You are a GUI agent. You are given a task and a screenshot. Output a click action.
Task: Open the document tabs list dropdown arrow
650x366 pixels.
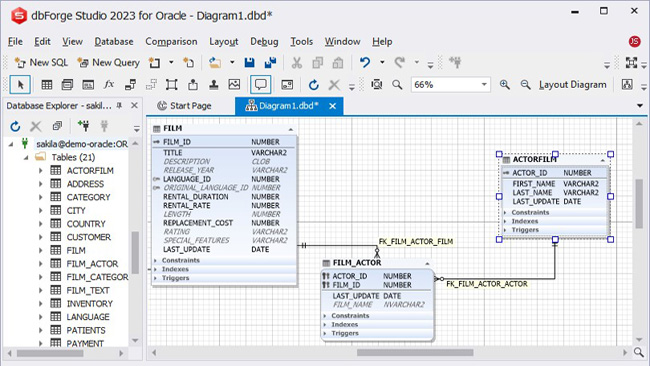pyautogui.click(x=640, y=106)
